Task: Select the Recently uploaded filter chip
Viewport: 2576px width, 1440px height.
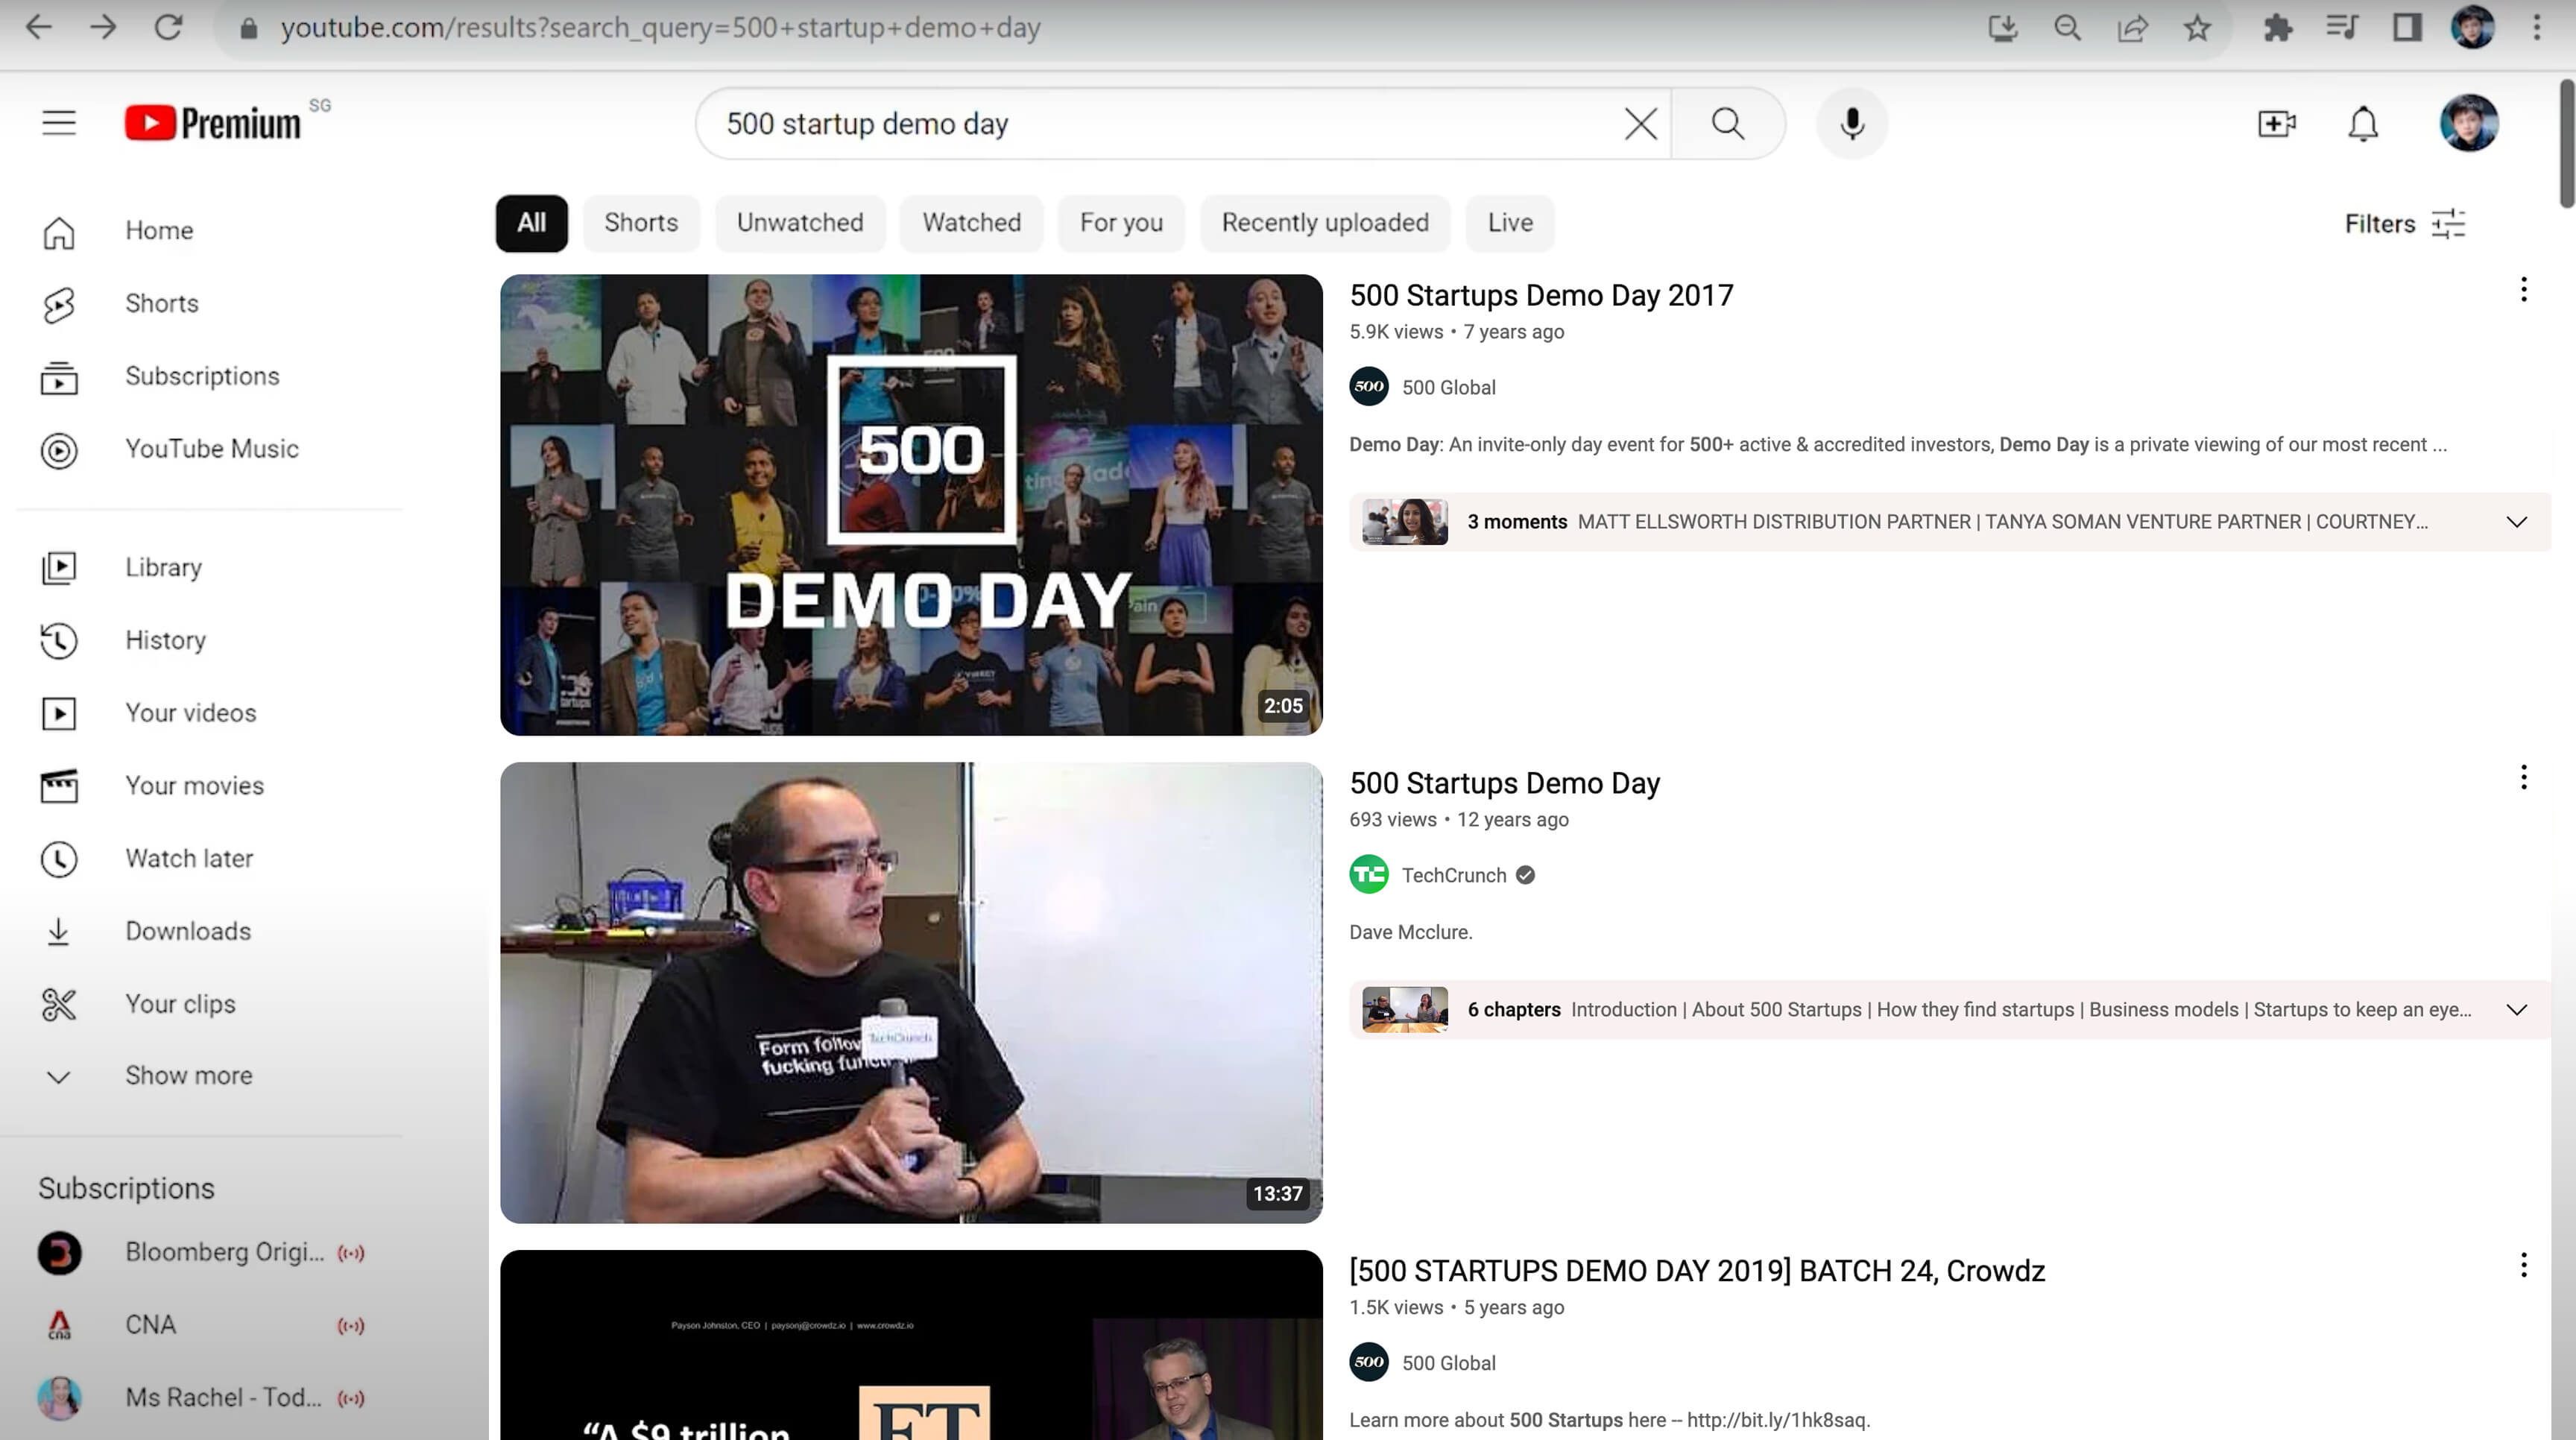Action: 1324,222
